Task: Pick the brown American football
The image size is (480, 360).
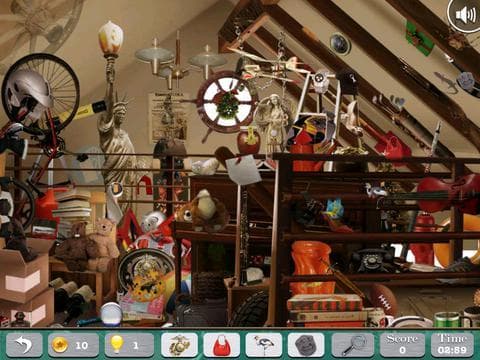Action: coord(383,299)
